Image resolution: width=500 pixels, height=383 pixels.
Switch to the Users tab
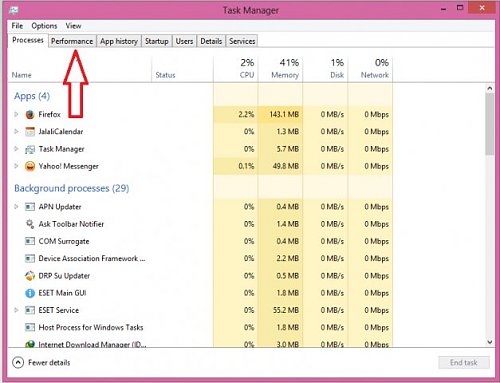184,41
